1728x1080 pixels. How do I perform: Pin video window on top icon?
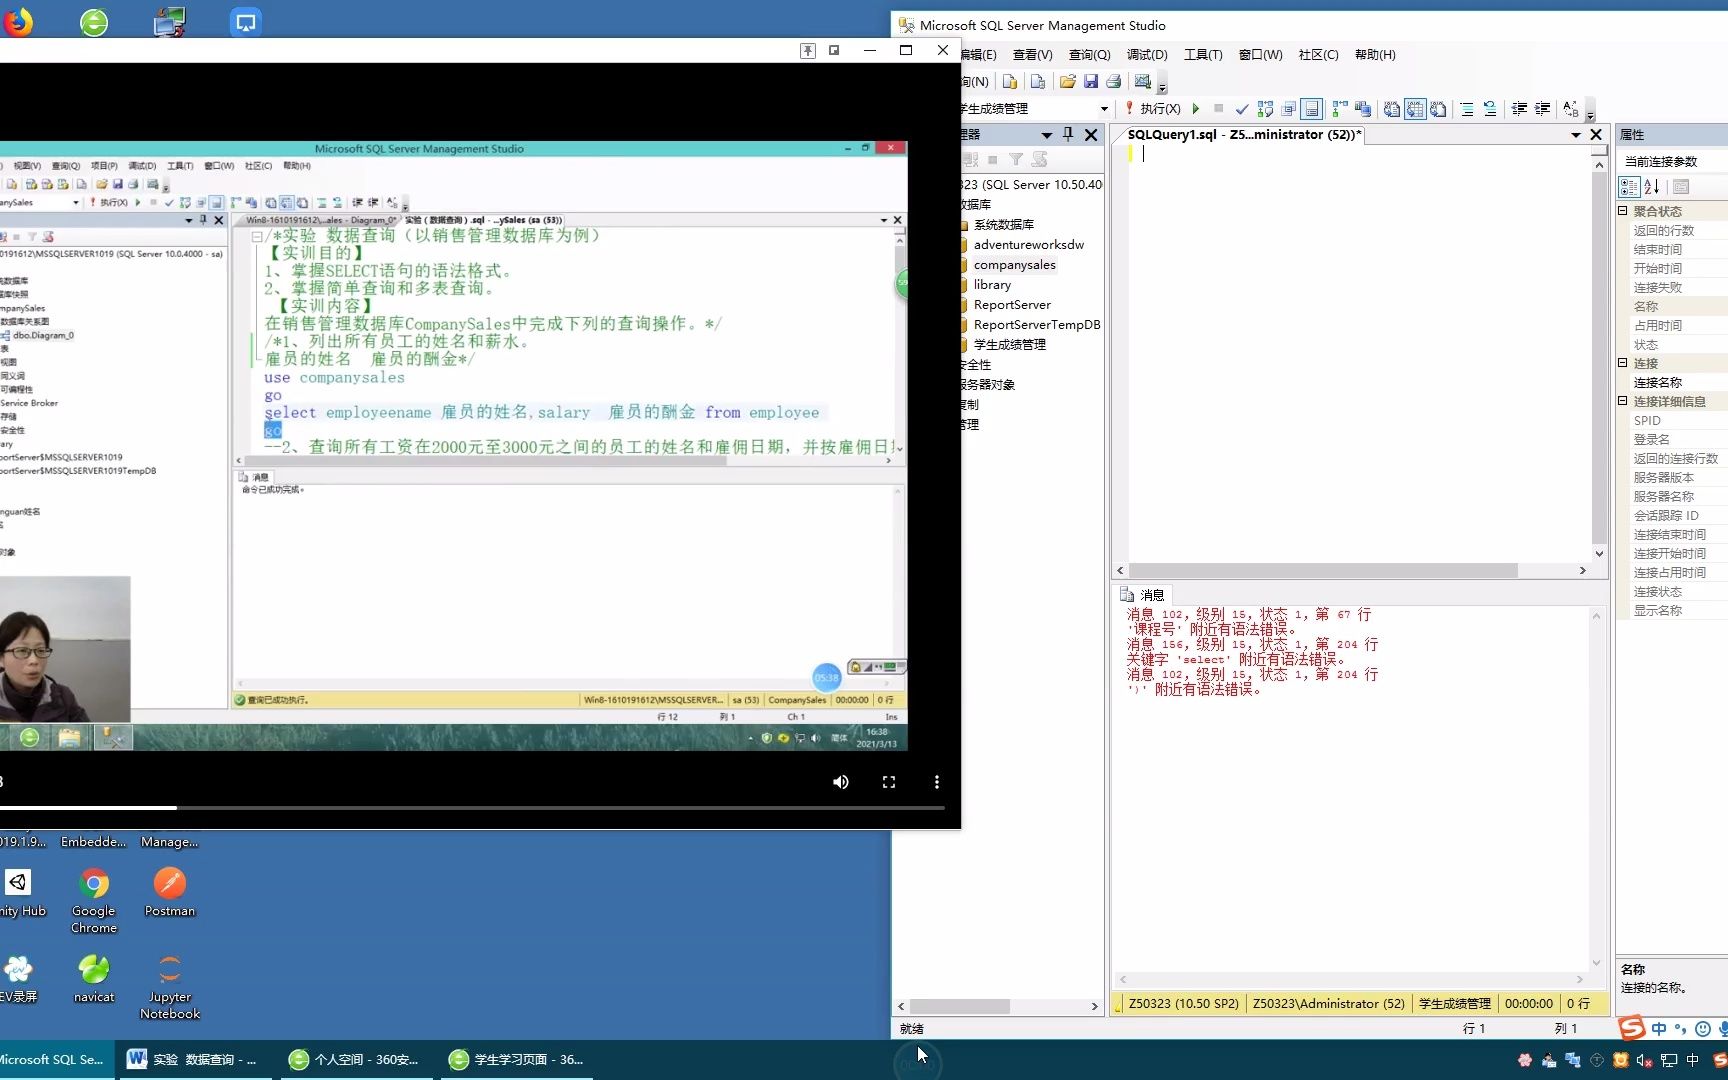click(808, 50)
